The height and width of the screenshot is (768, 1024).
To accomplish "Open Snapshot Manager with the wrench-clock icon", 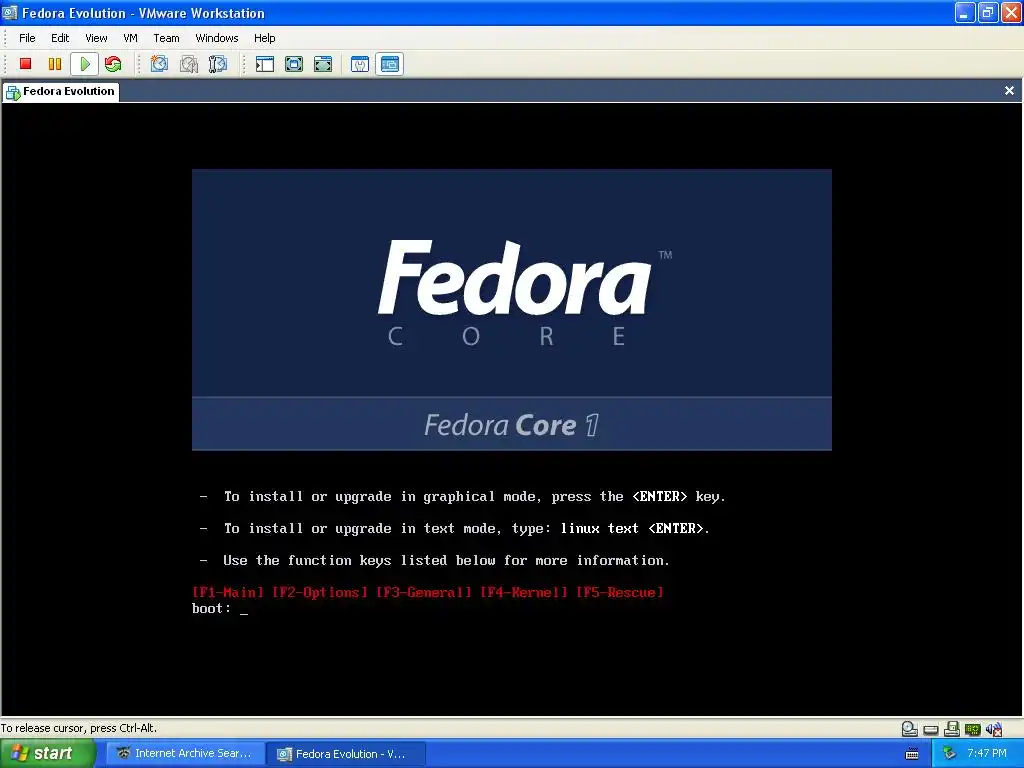I will click(217, 63).
